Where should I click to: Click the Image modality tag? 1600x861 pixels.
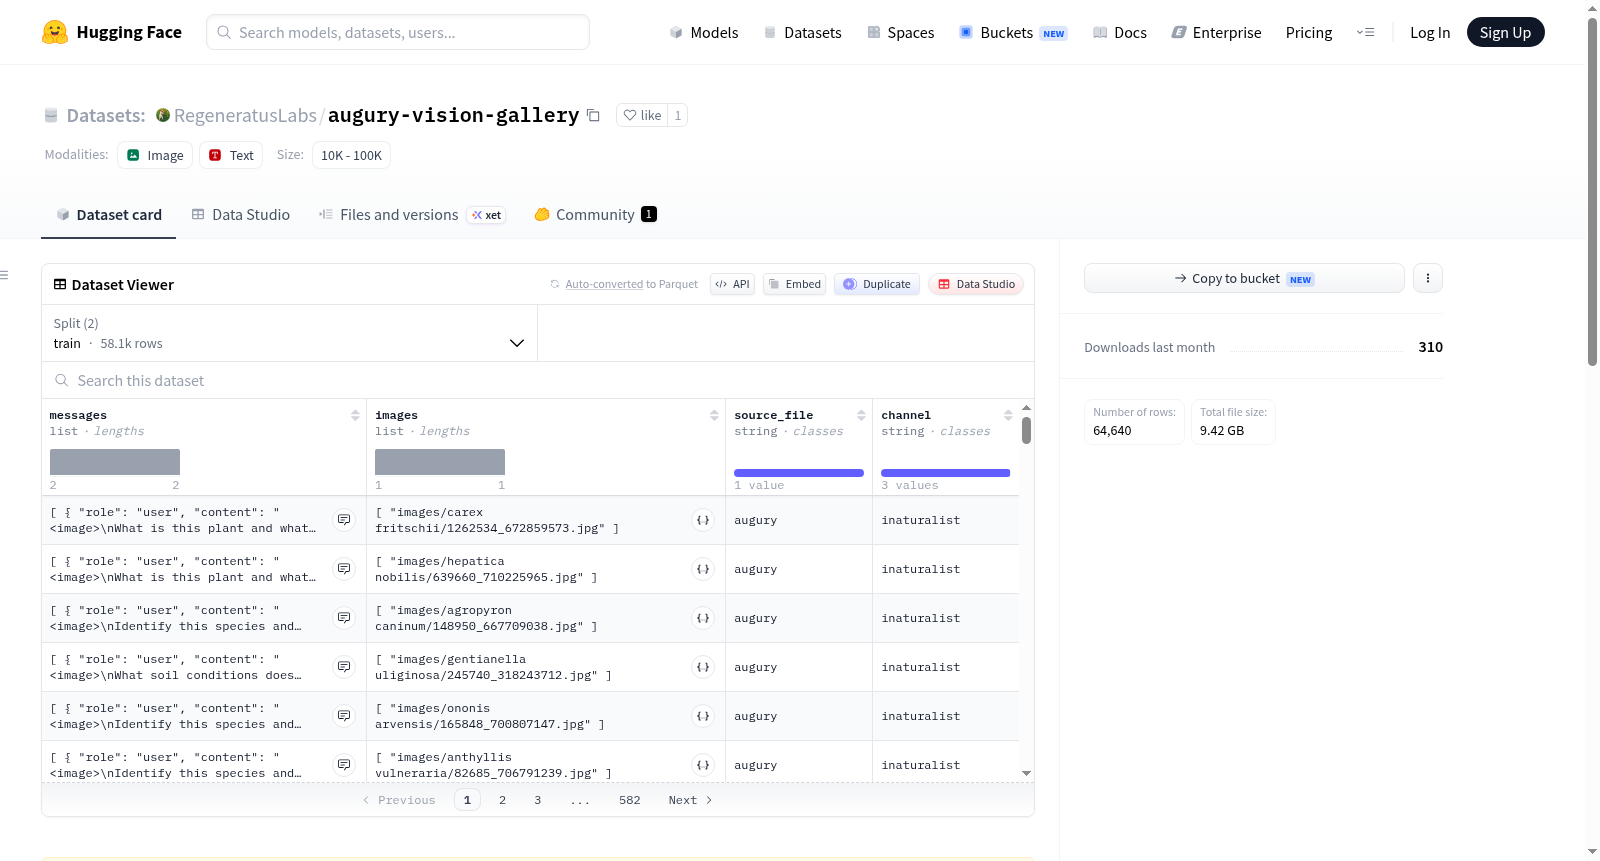155,155
